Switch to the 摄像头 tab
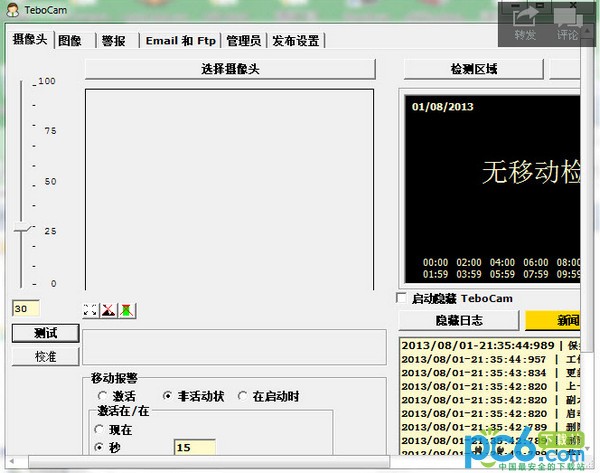 (x=30, y=39)
